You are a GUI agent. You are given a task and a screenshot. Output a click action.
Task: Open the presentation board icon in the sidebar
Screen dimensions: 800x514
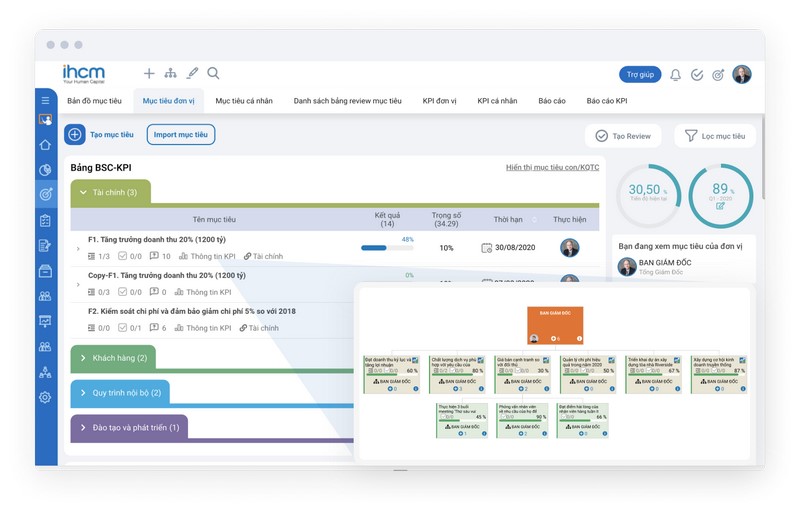point(45,321)
